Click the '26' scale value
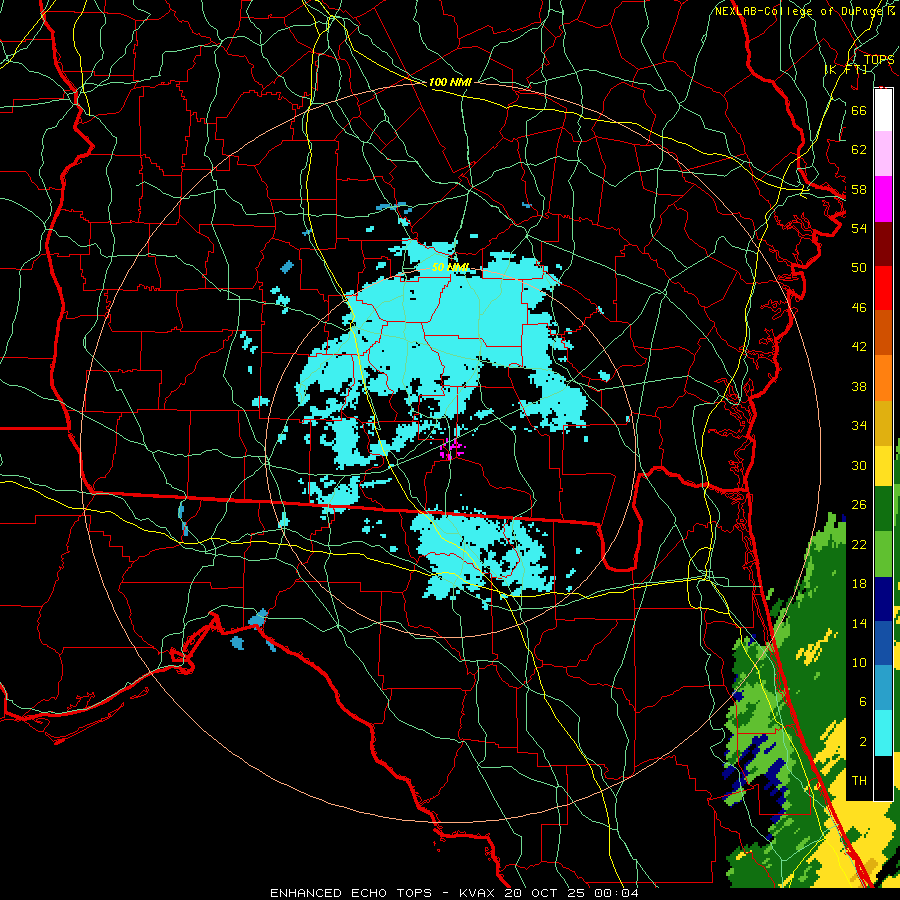This screenshot has height=900, width=900. coord(859,505)
